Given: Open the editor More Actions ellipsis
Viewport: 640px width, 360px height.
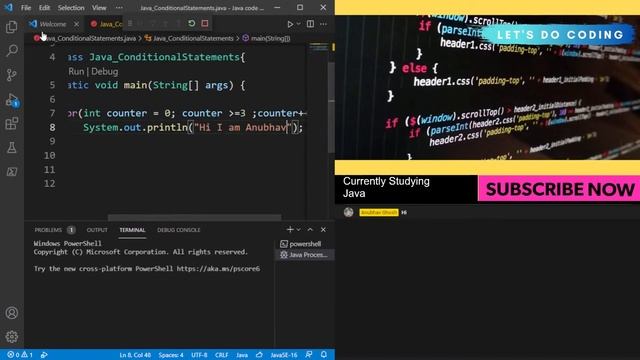Looking at the screenshot, I should [323, 24].
